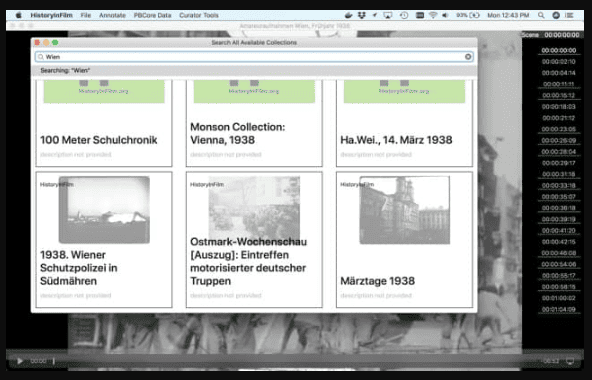Jump to scene timecode 00:00:04:14
592x380 pixels.
click(559, 73)
